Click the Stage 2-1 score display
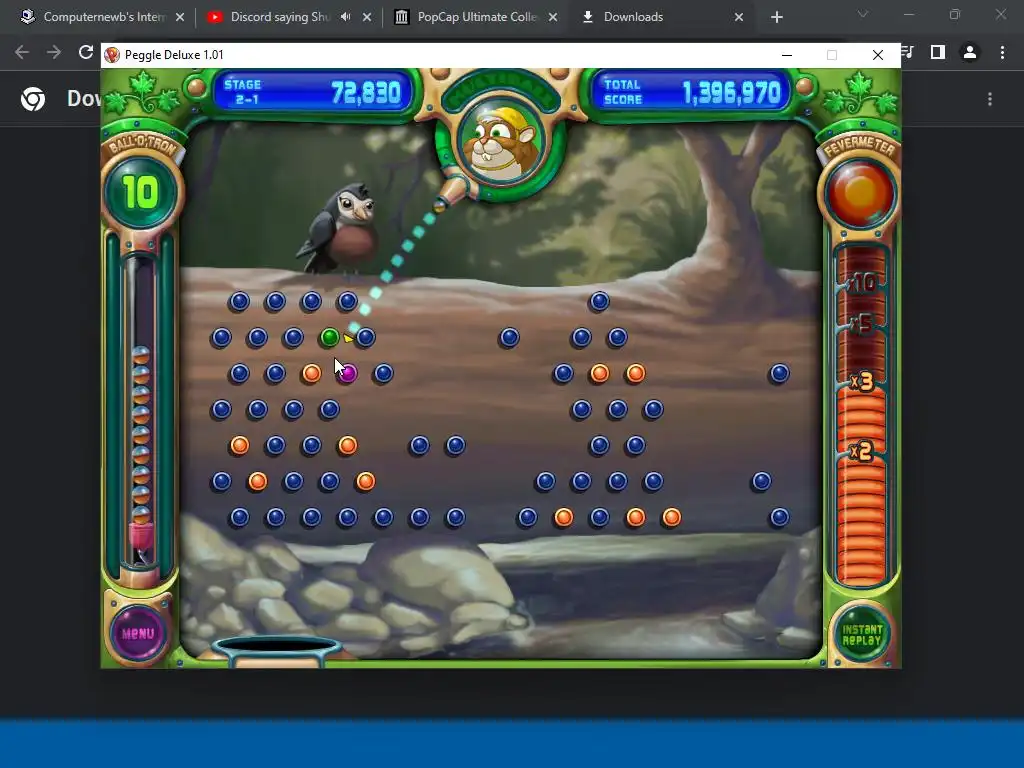The width and height of the screenshot is (1024, 768). 312,92
